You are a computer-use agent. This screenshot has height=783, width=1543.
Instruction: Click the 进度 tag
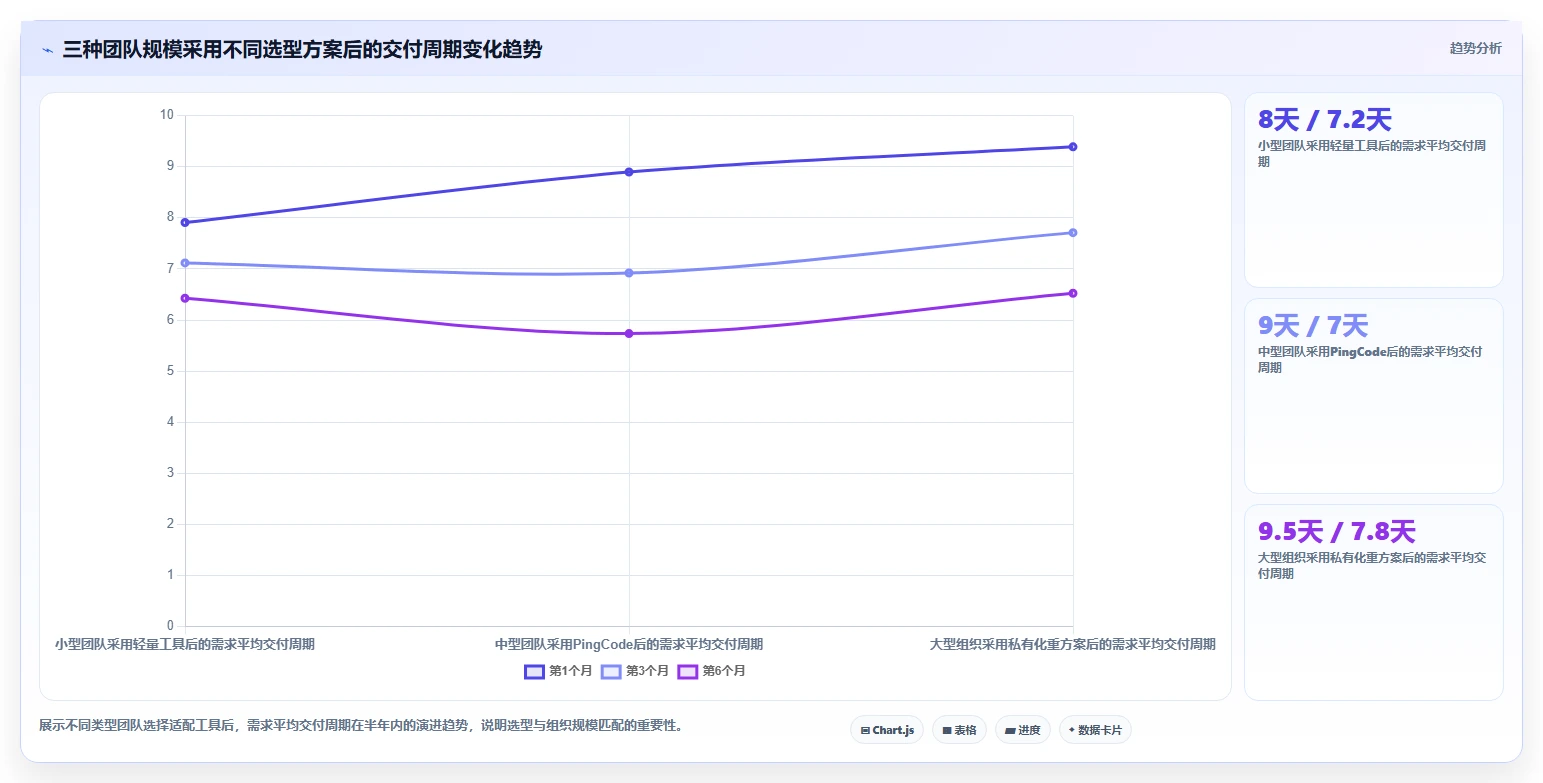(1022, 730)
